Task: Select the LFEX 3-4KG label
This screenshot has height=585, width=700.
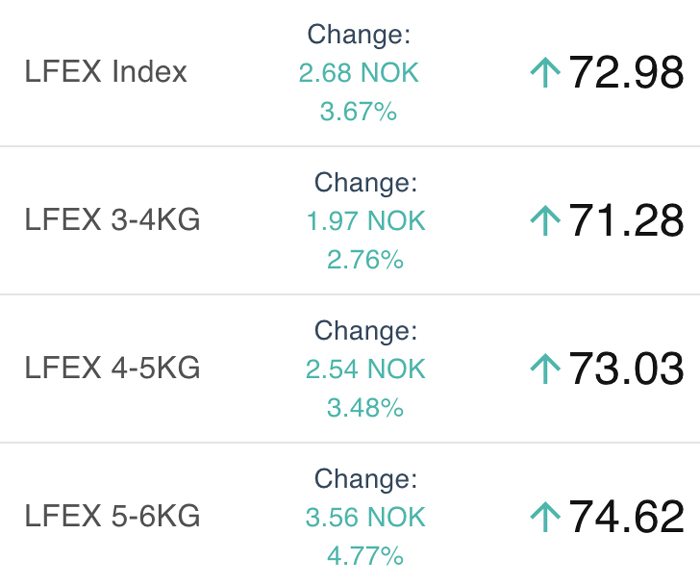Action: click(112, 221)
